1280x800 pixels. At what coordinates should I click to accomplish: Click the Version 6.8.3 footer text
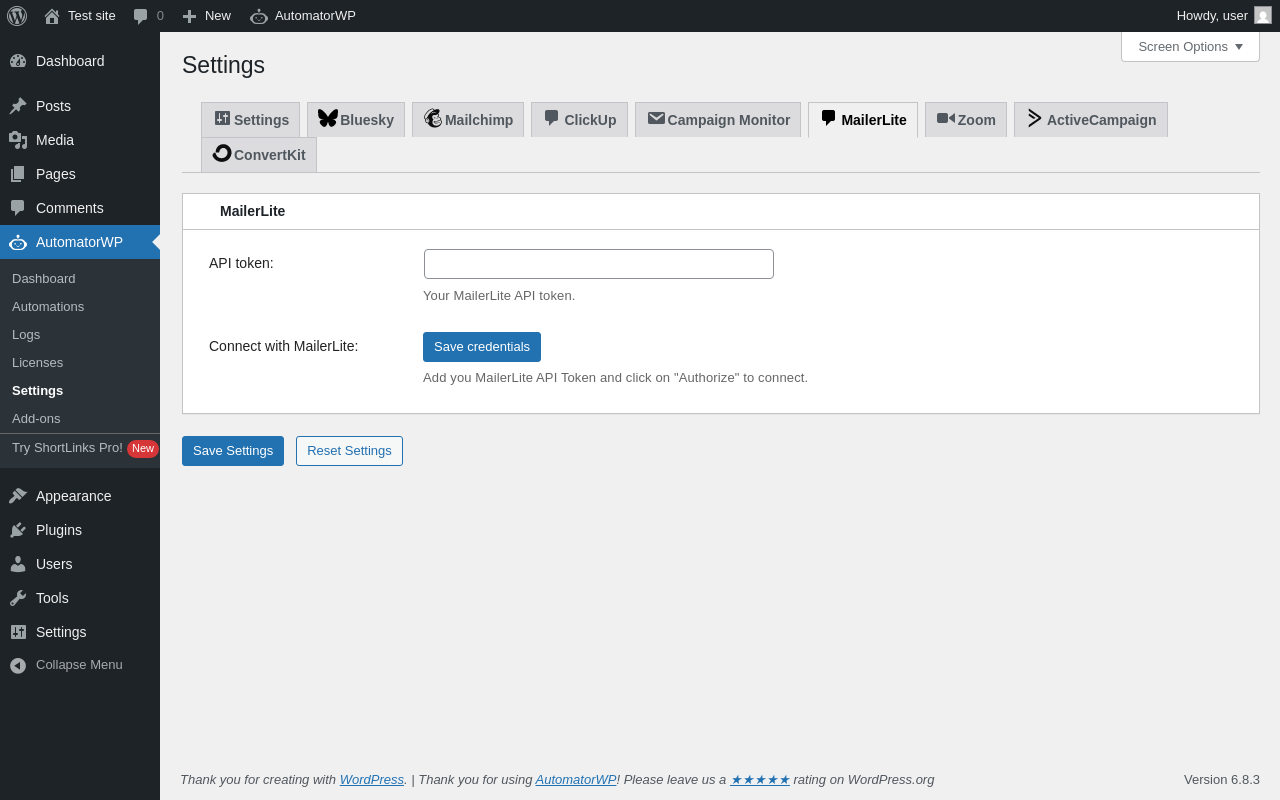(x=1222, y=780)
